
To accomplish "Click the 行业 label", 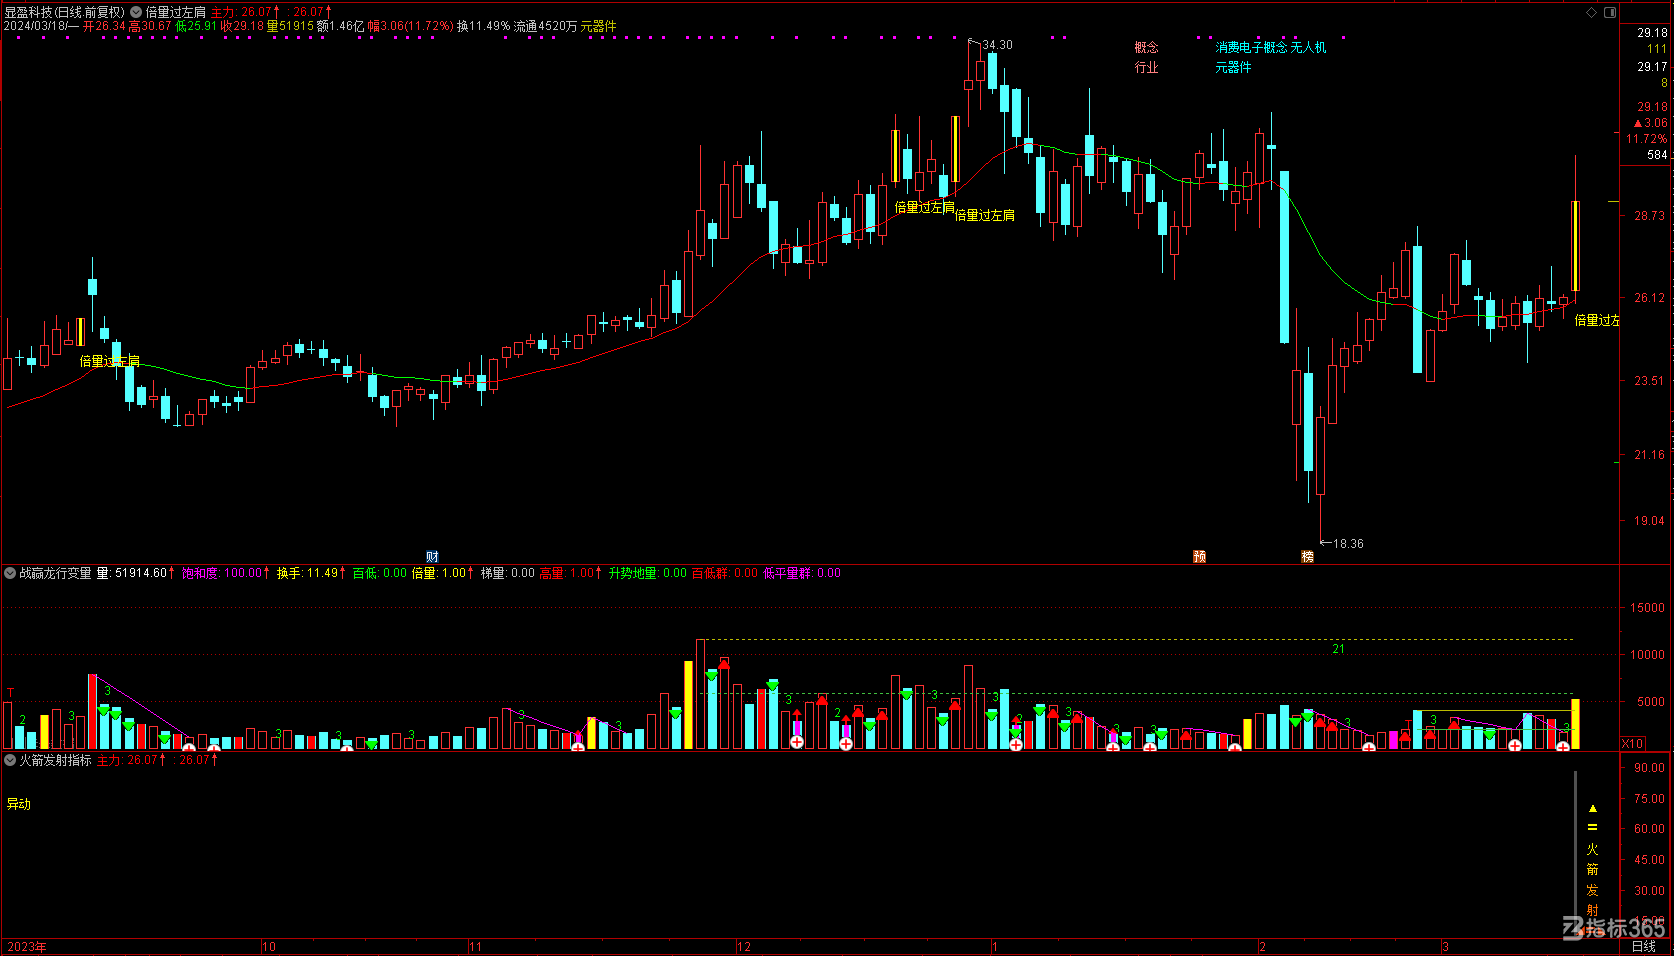I will [1146, 67].
